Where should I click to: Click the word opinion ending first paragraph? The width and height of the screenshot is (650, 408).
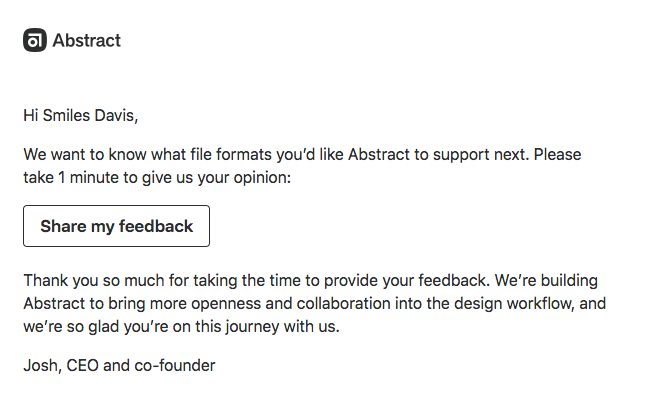click(260, 177)
